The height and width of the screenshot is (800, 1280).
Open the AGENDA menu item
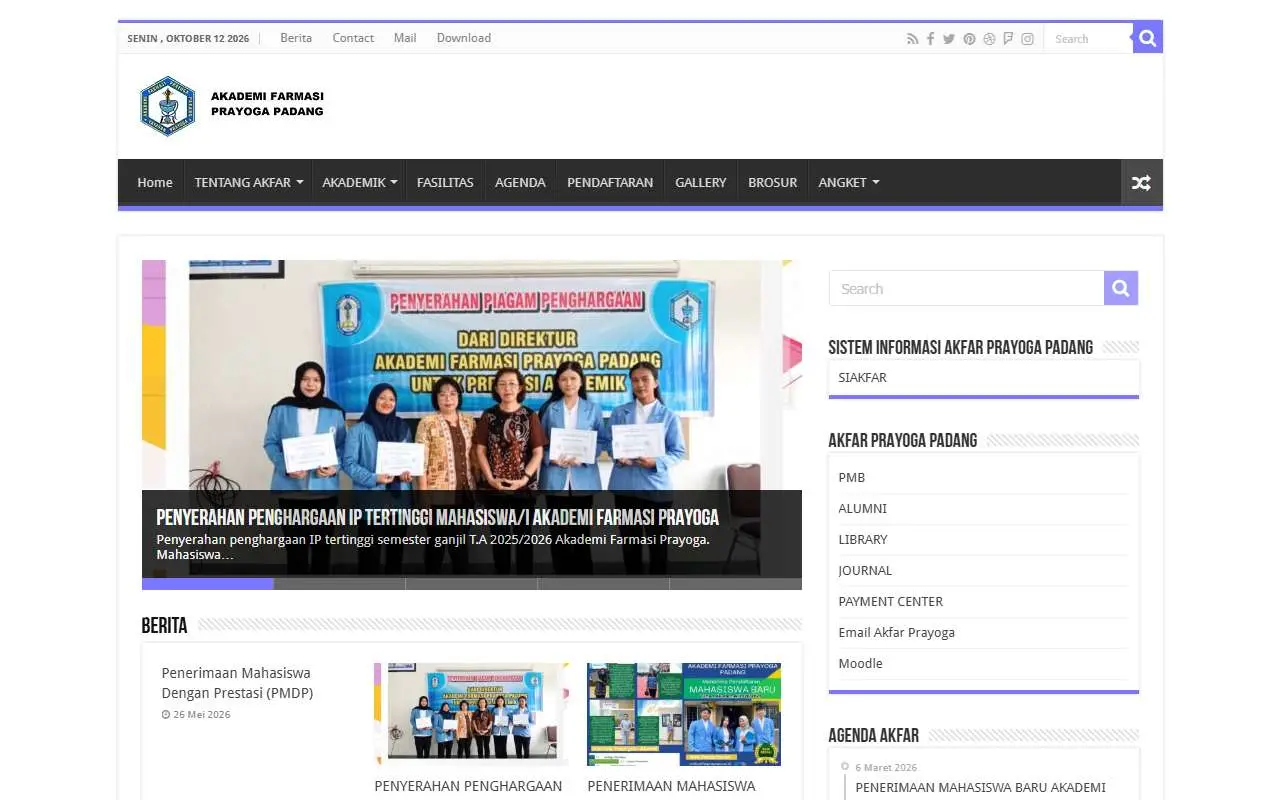click(520, 183)
